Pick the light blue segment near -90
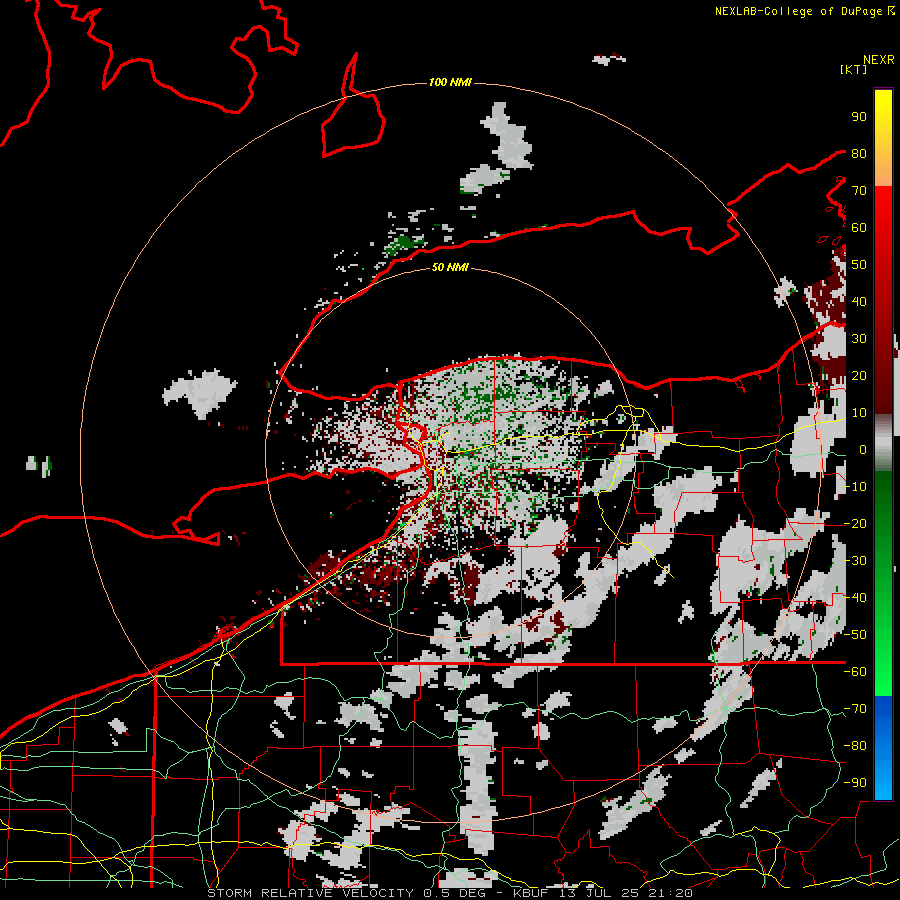This screenshot has width=900, height=900. coord(883,781)
